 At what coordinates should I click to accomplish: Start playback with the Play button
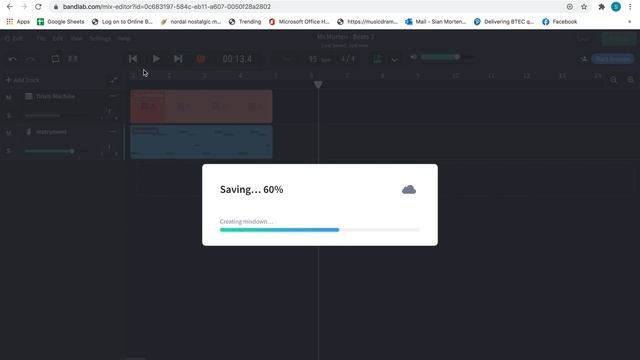156,59
